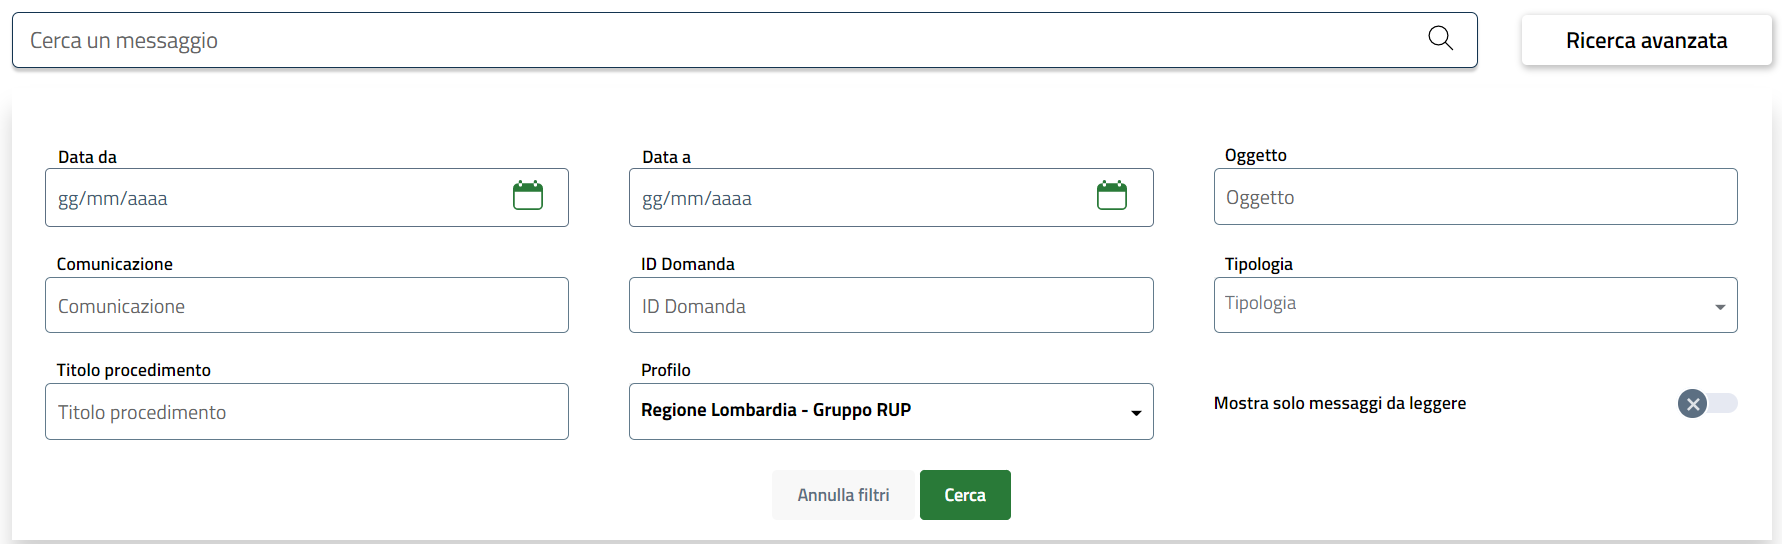Focus the Cerca un messaggio search box
This screenshot has height=544, width=1782.
pos(700,41)
